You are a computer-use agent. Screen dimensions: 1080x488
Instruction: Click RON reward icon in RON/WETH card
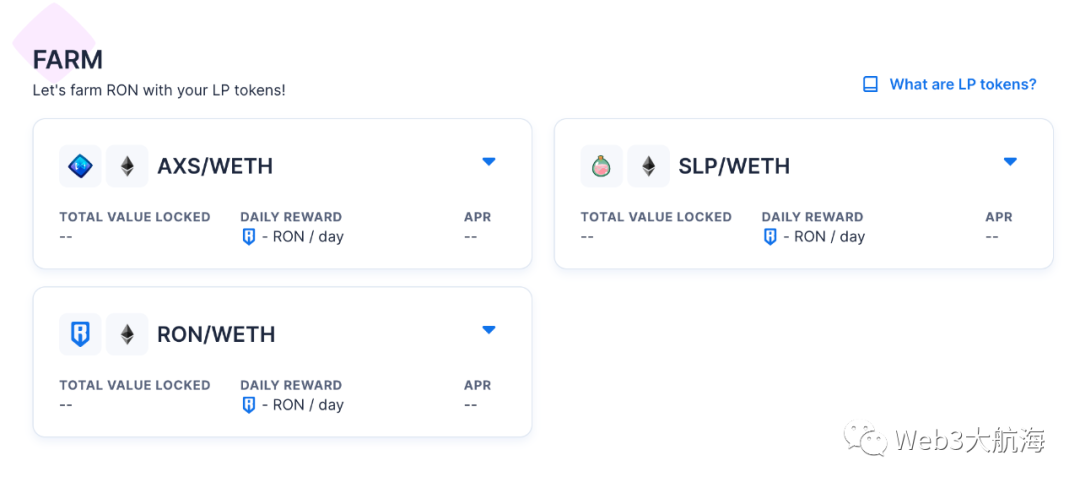coord(249,405)
